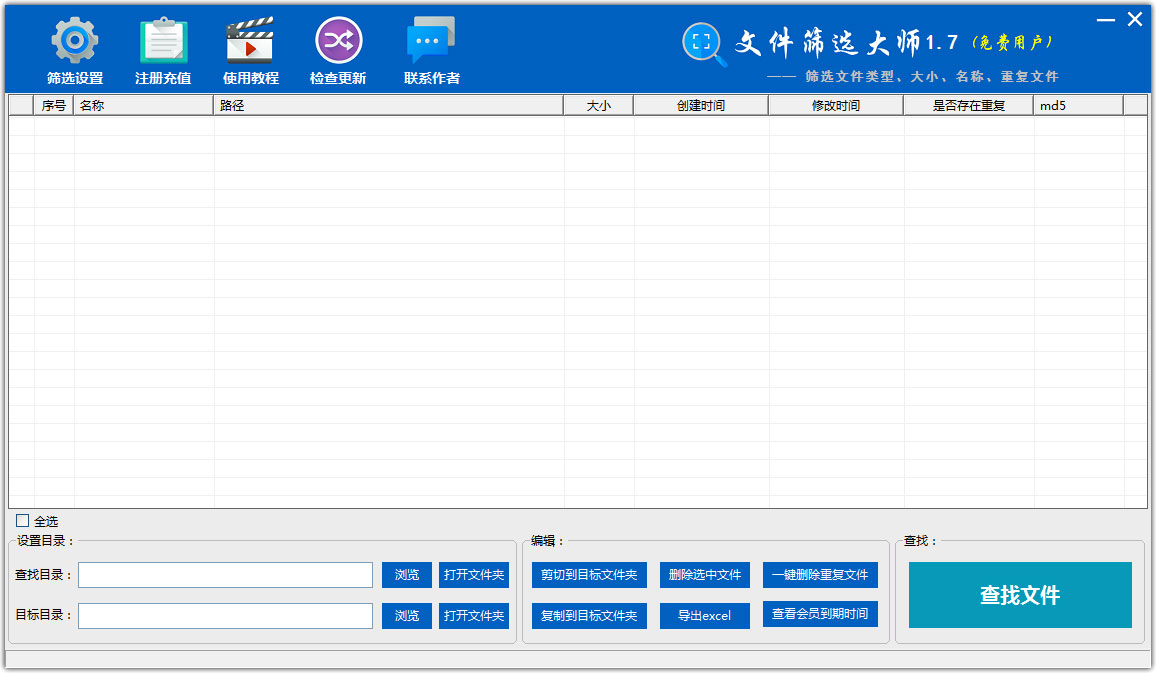Toggle the 全选 checkbox
1156x673 pixels.
click(23, 520)
